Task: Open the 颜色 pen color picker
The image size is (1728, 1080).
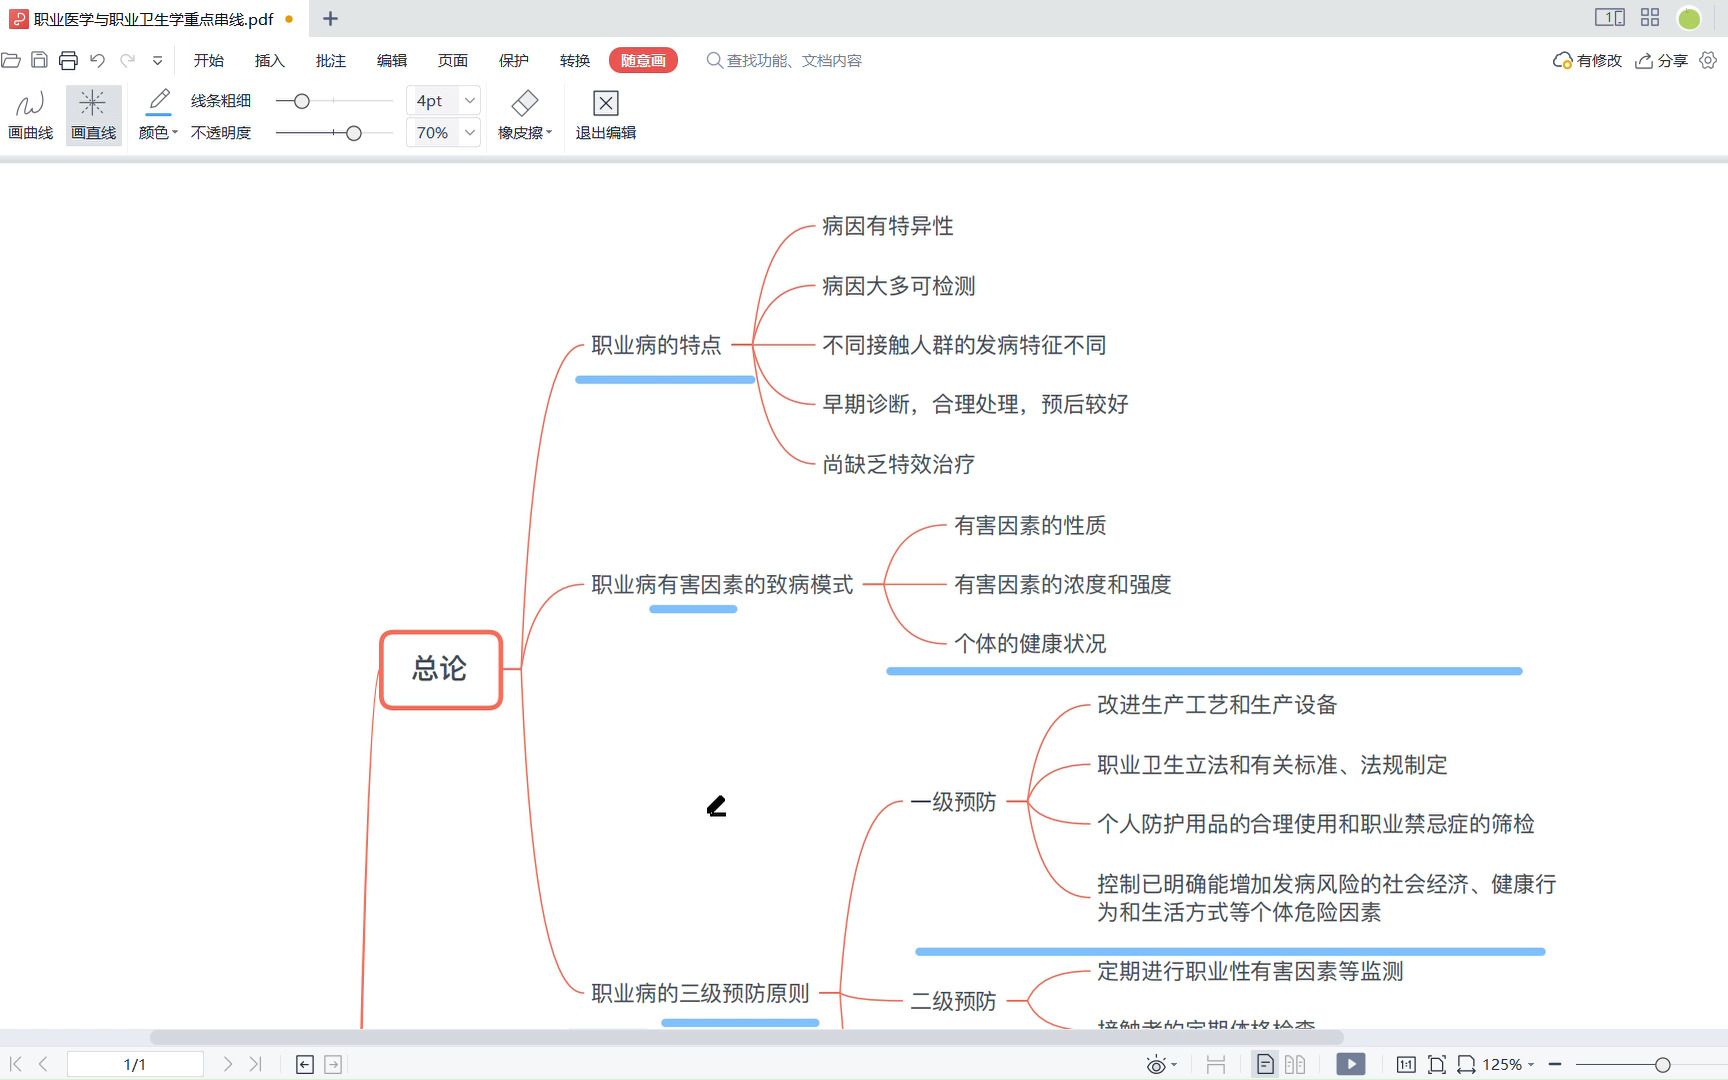Action: (x=158, y=115)
